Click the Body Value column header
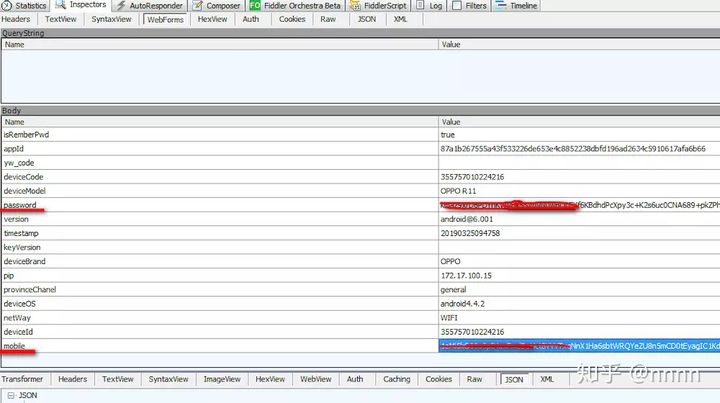 pos(579,122)
